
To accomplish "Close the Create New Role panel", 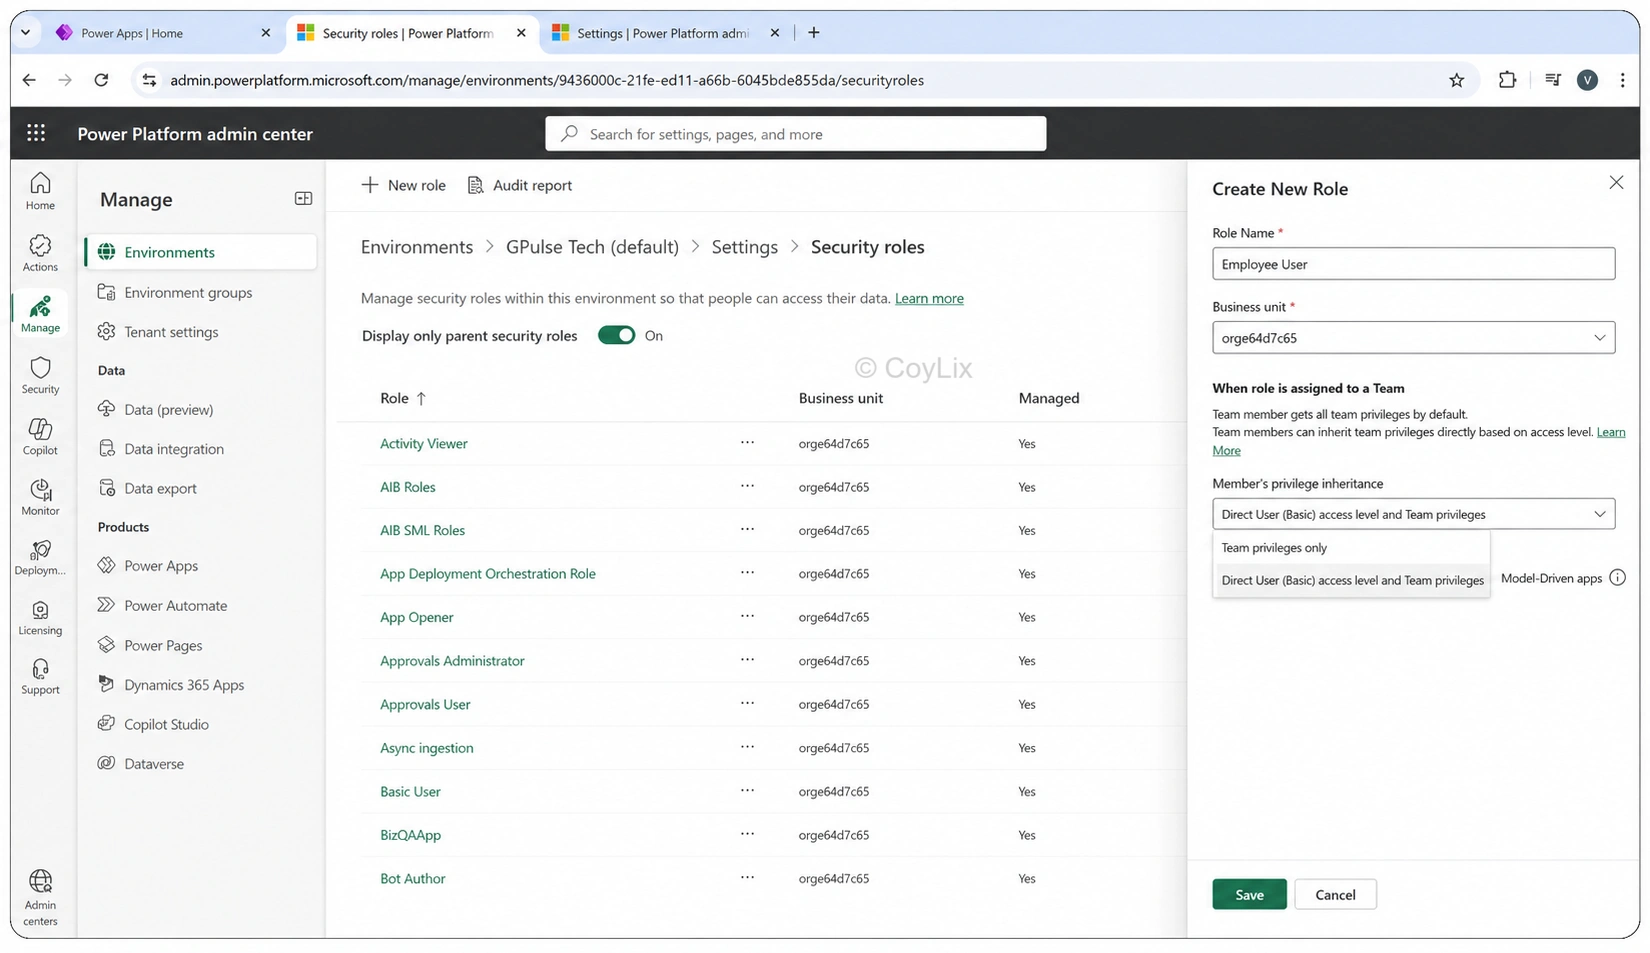I will click(1616, 183).
